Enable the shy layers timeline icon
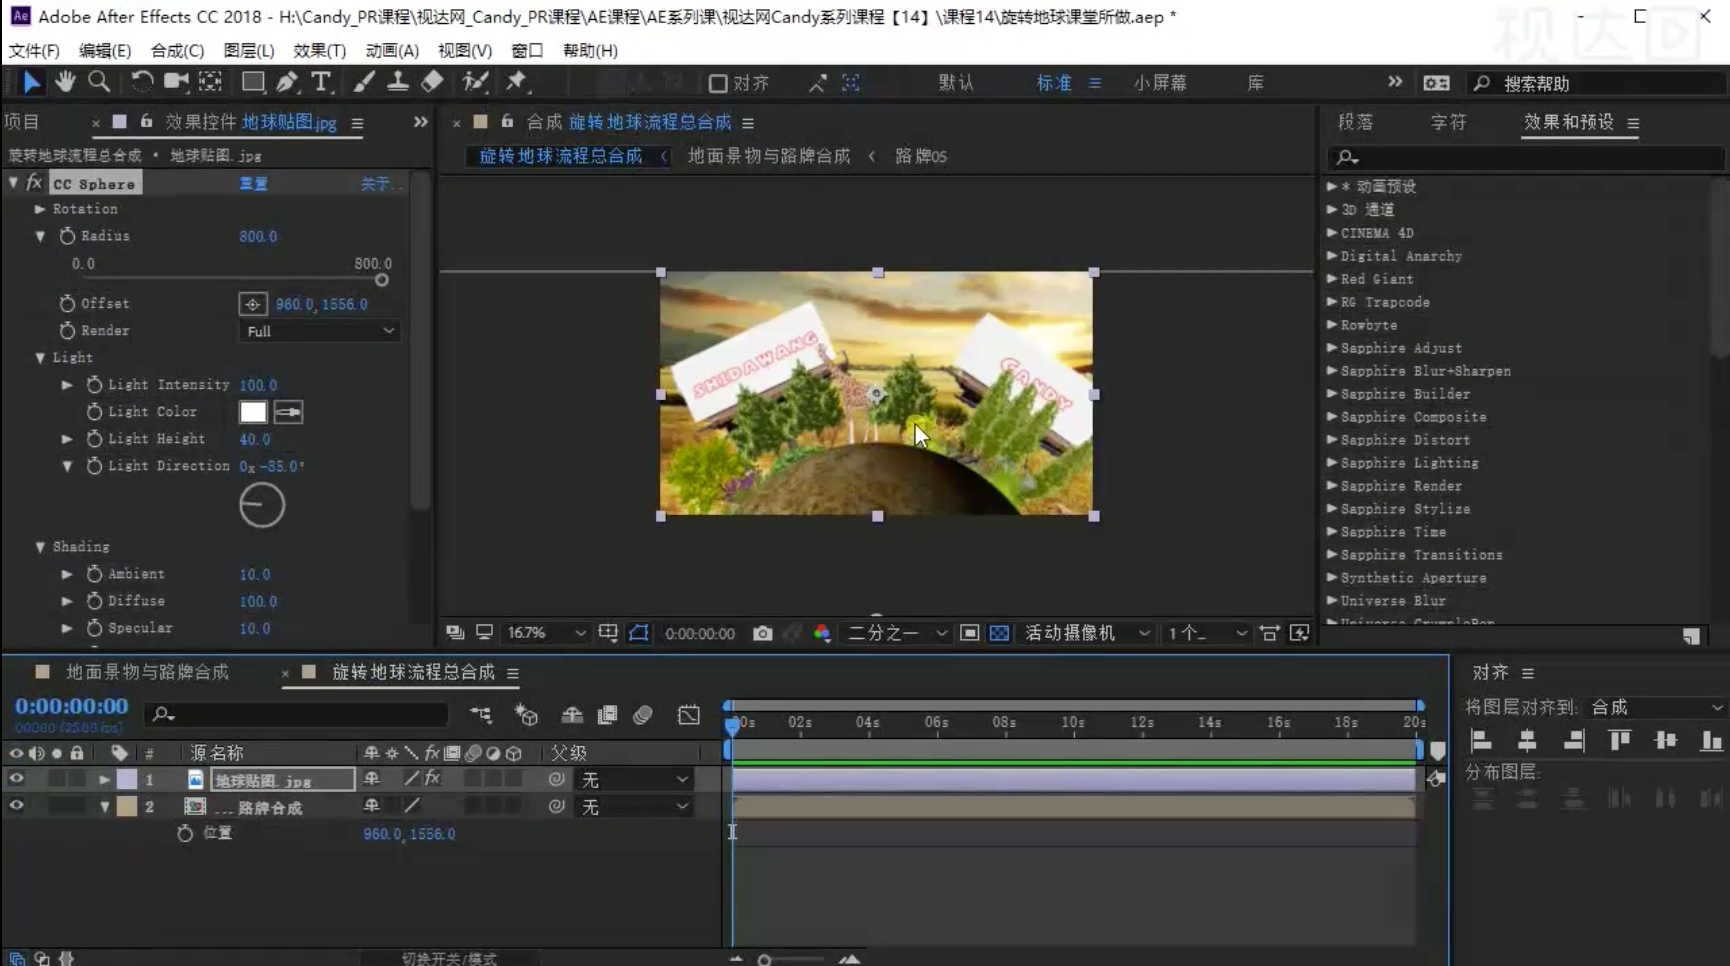1730x966 pixels. pos(572,715)
